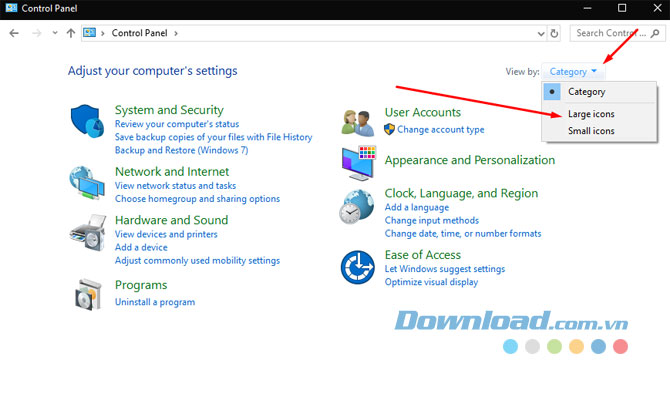Select Small icons in View by menu
This screenshot has height=400, width=670.
click(x=599, y=131)
